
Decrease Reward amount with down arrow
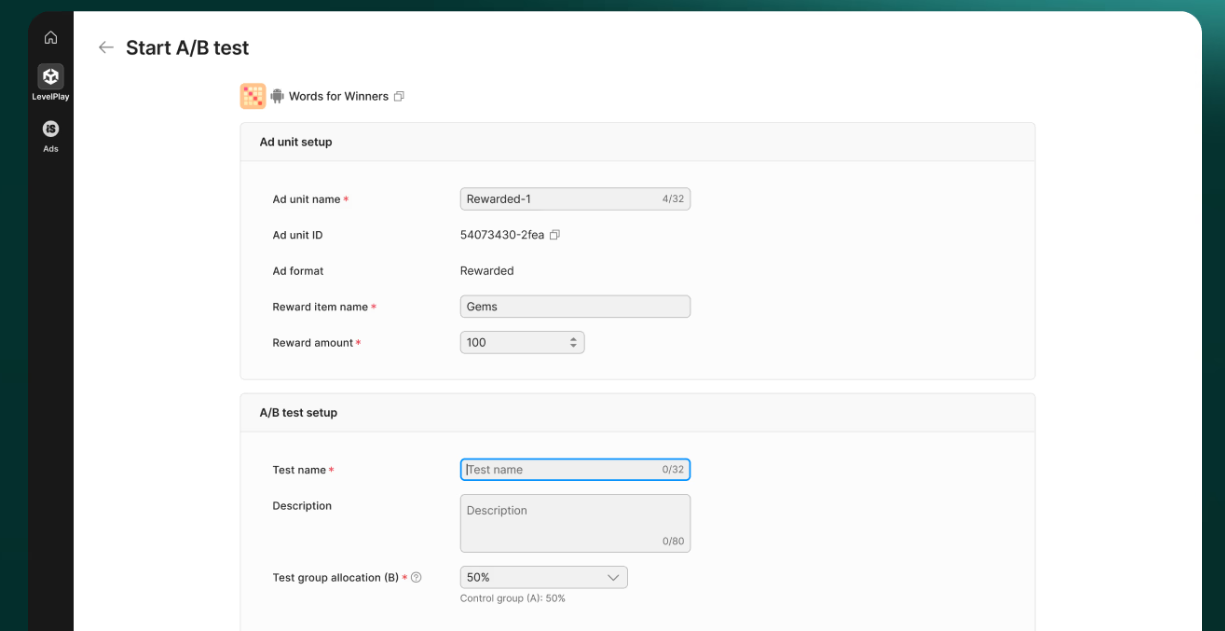pos(573,346)
